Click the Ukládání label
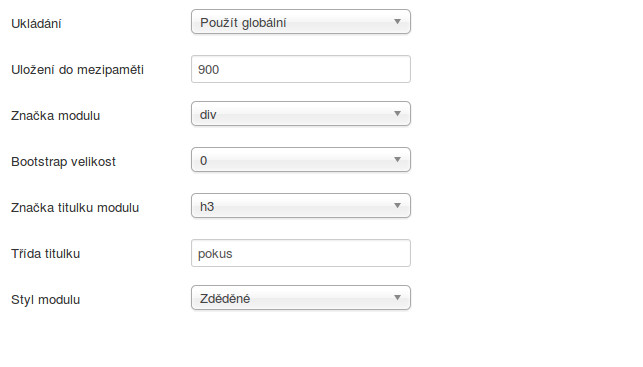643x367 pixels. pos(36,23)
